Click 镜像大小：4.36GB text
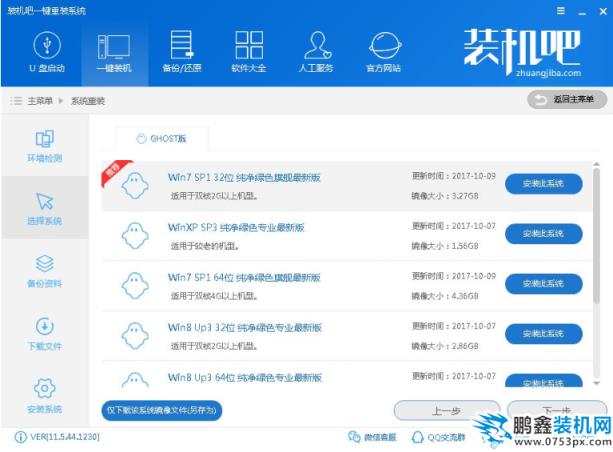613x452 pixels. pos(445,296)
